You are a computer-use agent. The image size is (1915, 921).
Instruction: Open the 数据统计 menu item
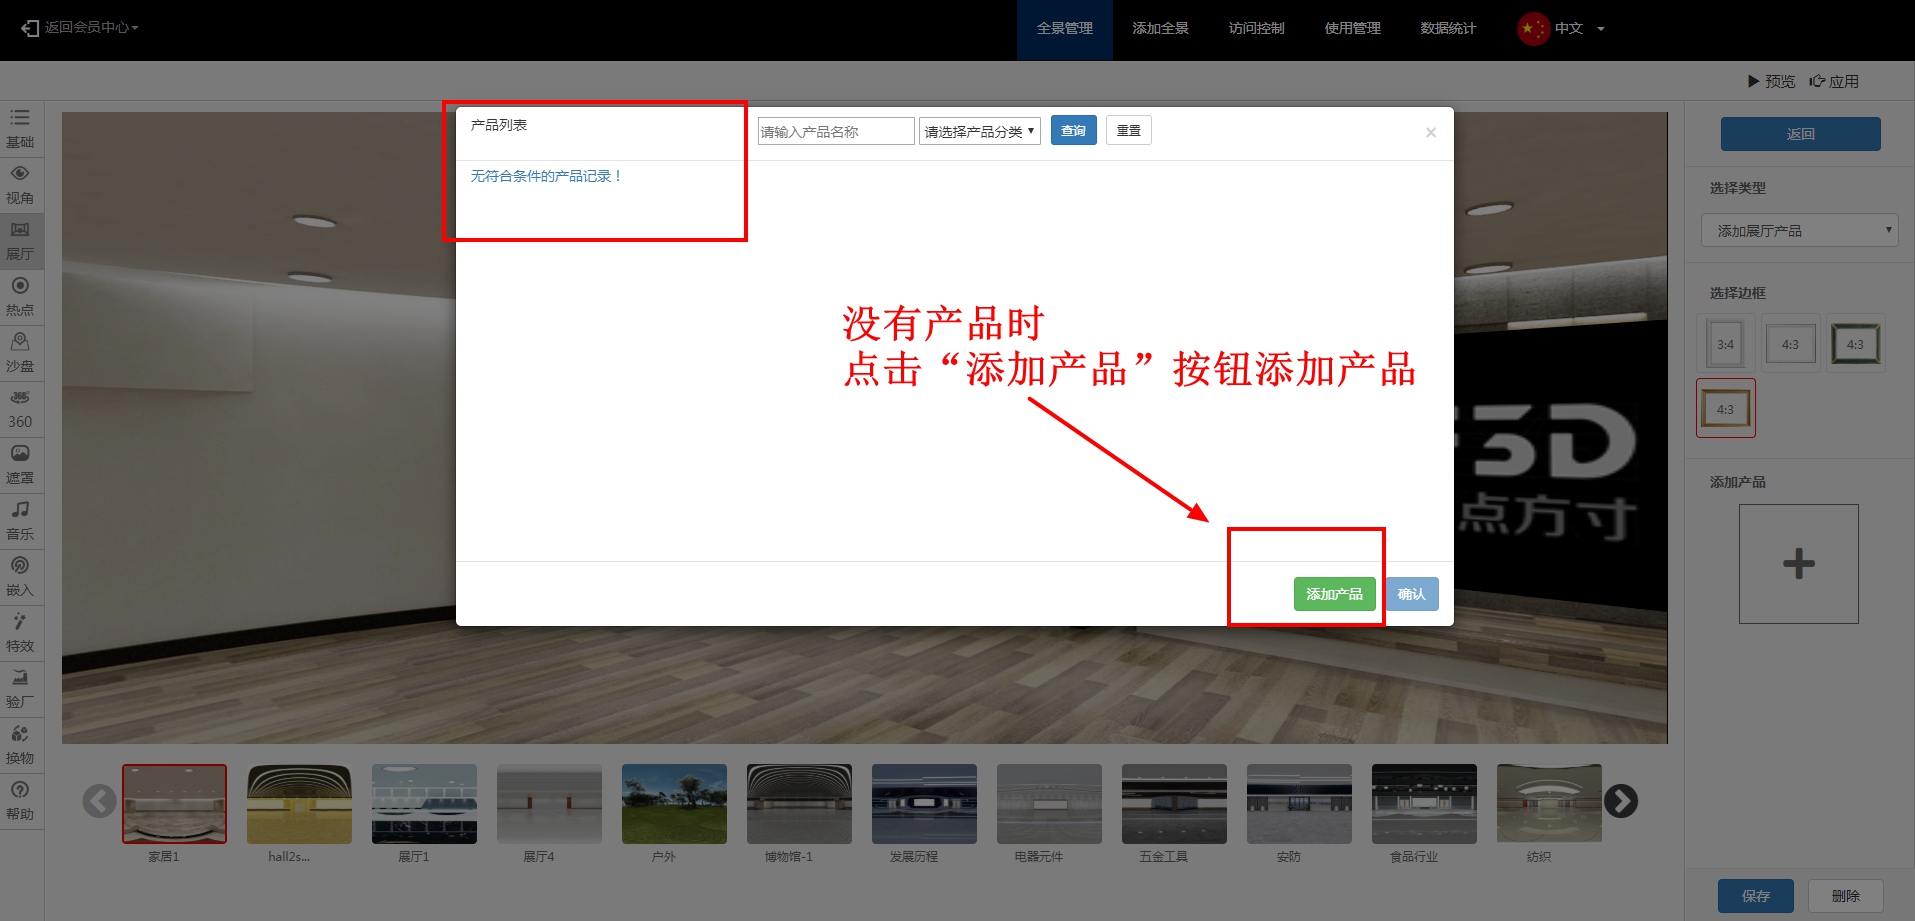[x=1447, y=28]
